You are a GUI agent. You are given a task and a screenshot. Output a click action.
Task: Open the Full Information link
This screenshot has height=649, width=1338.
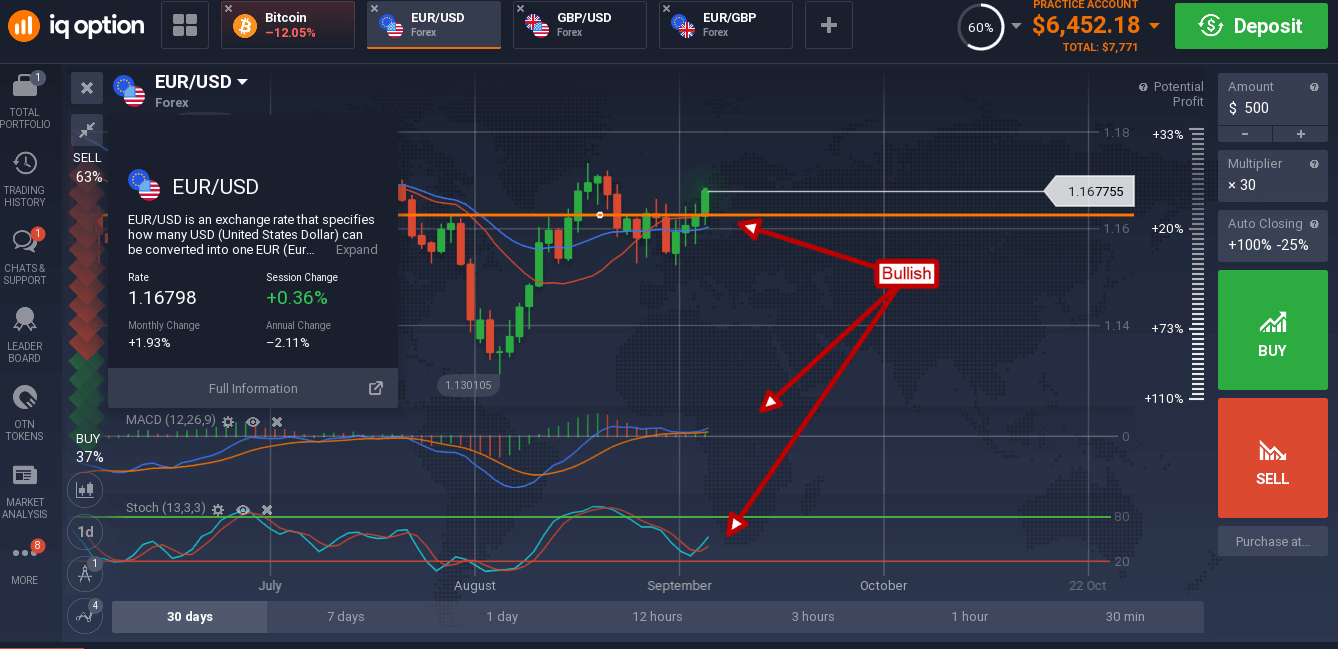[253, 388]
